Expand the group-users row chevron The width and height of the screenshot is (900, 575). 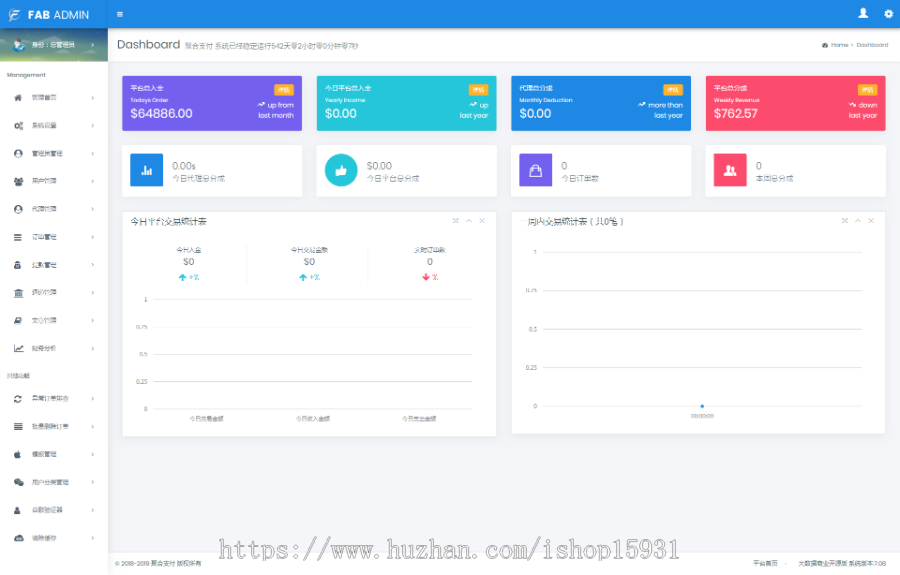pos(92,181)
